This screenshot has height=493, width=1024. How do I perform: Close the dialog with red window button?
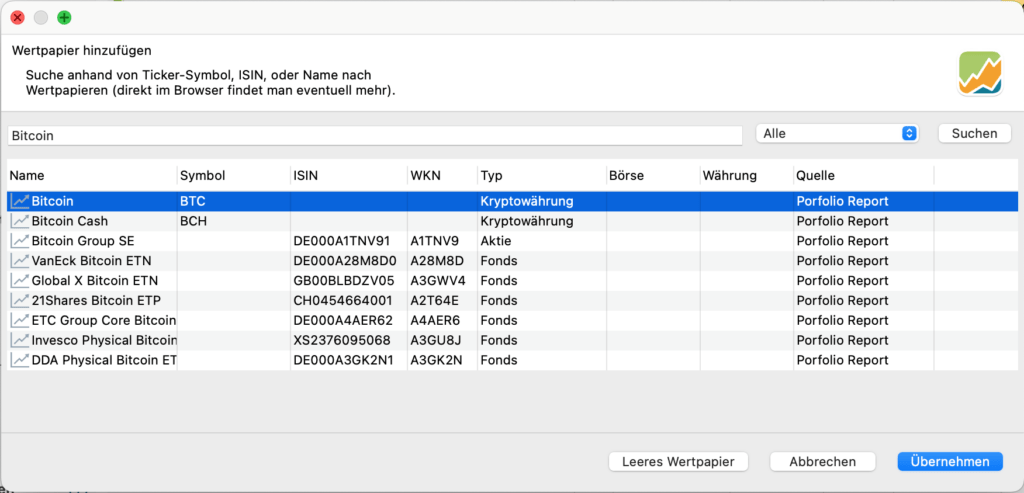[18, 18]
